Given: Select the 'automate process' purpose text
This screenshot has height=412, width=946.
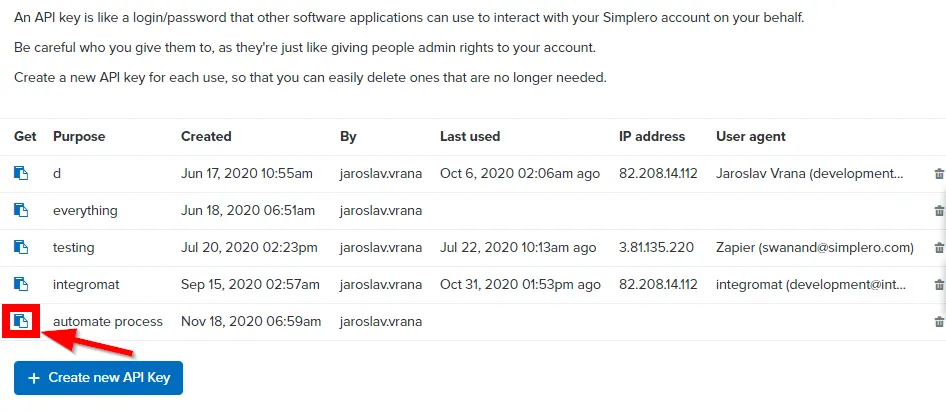Looking at the screenshot, I should click(x=107, y=321).
